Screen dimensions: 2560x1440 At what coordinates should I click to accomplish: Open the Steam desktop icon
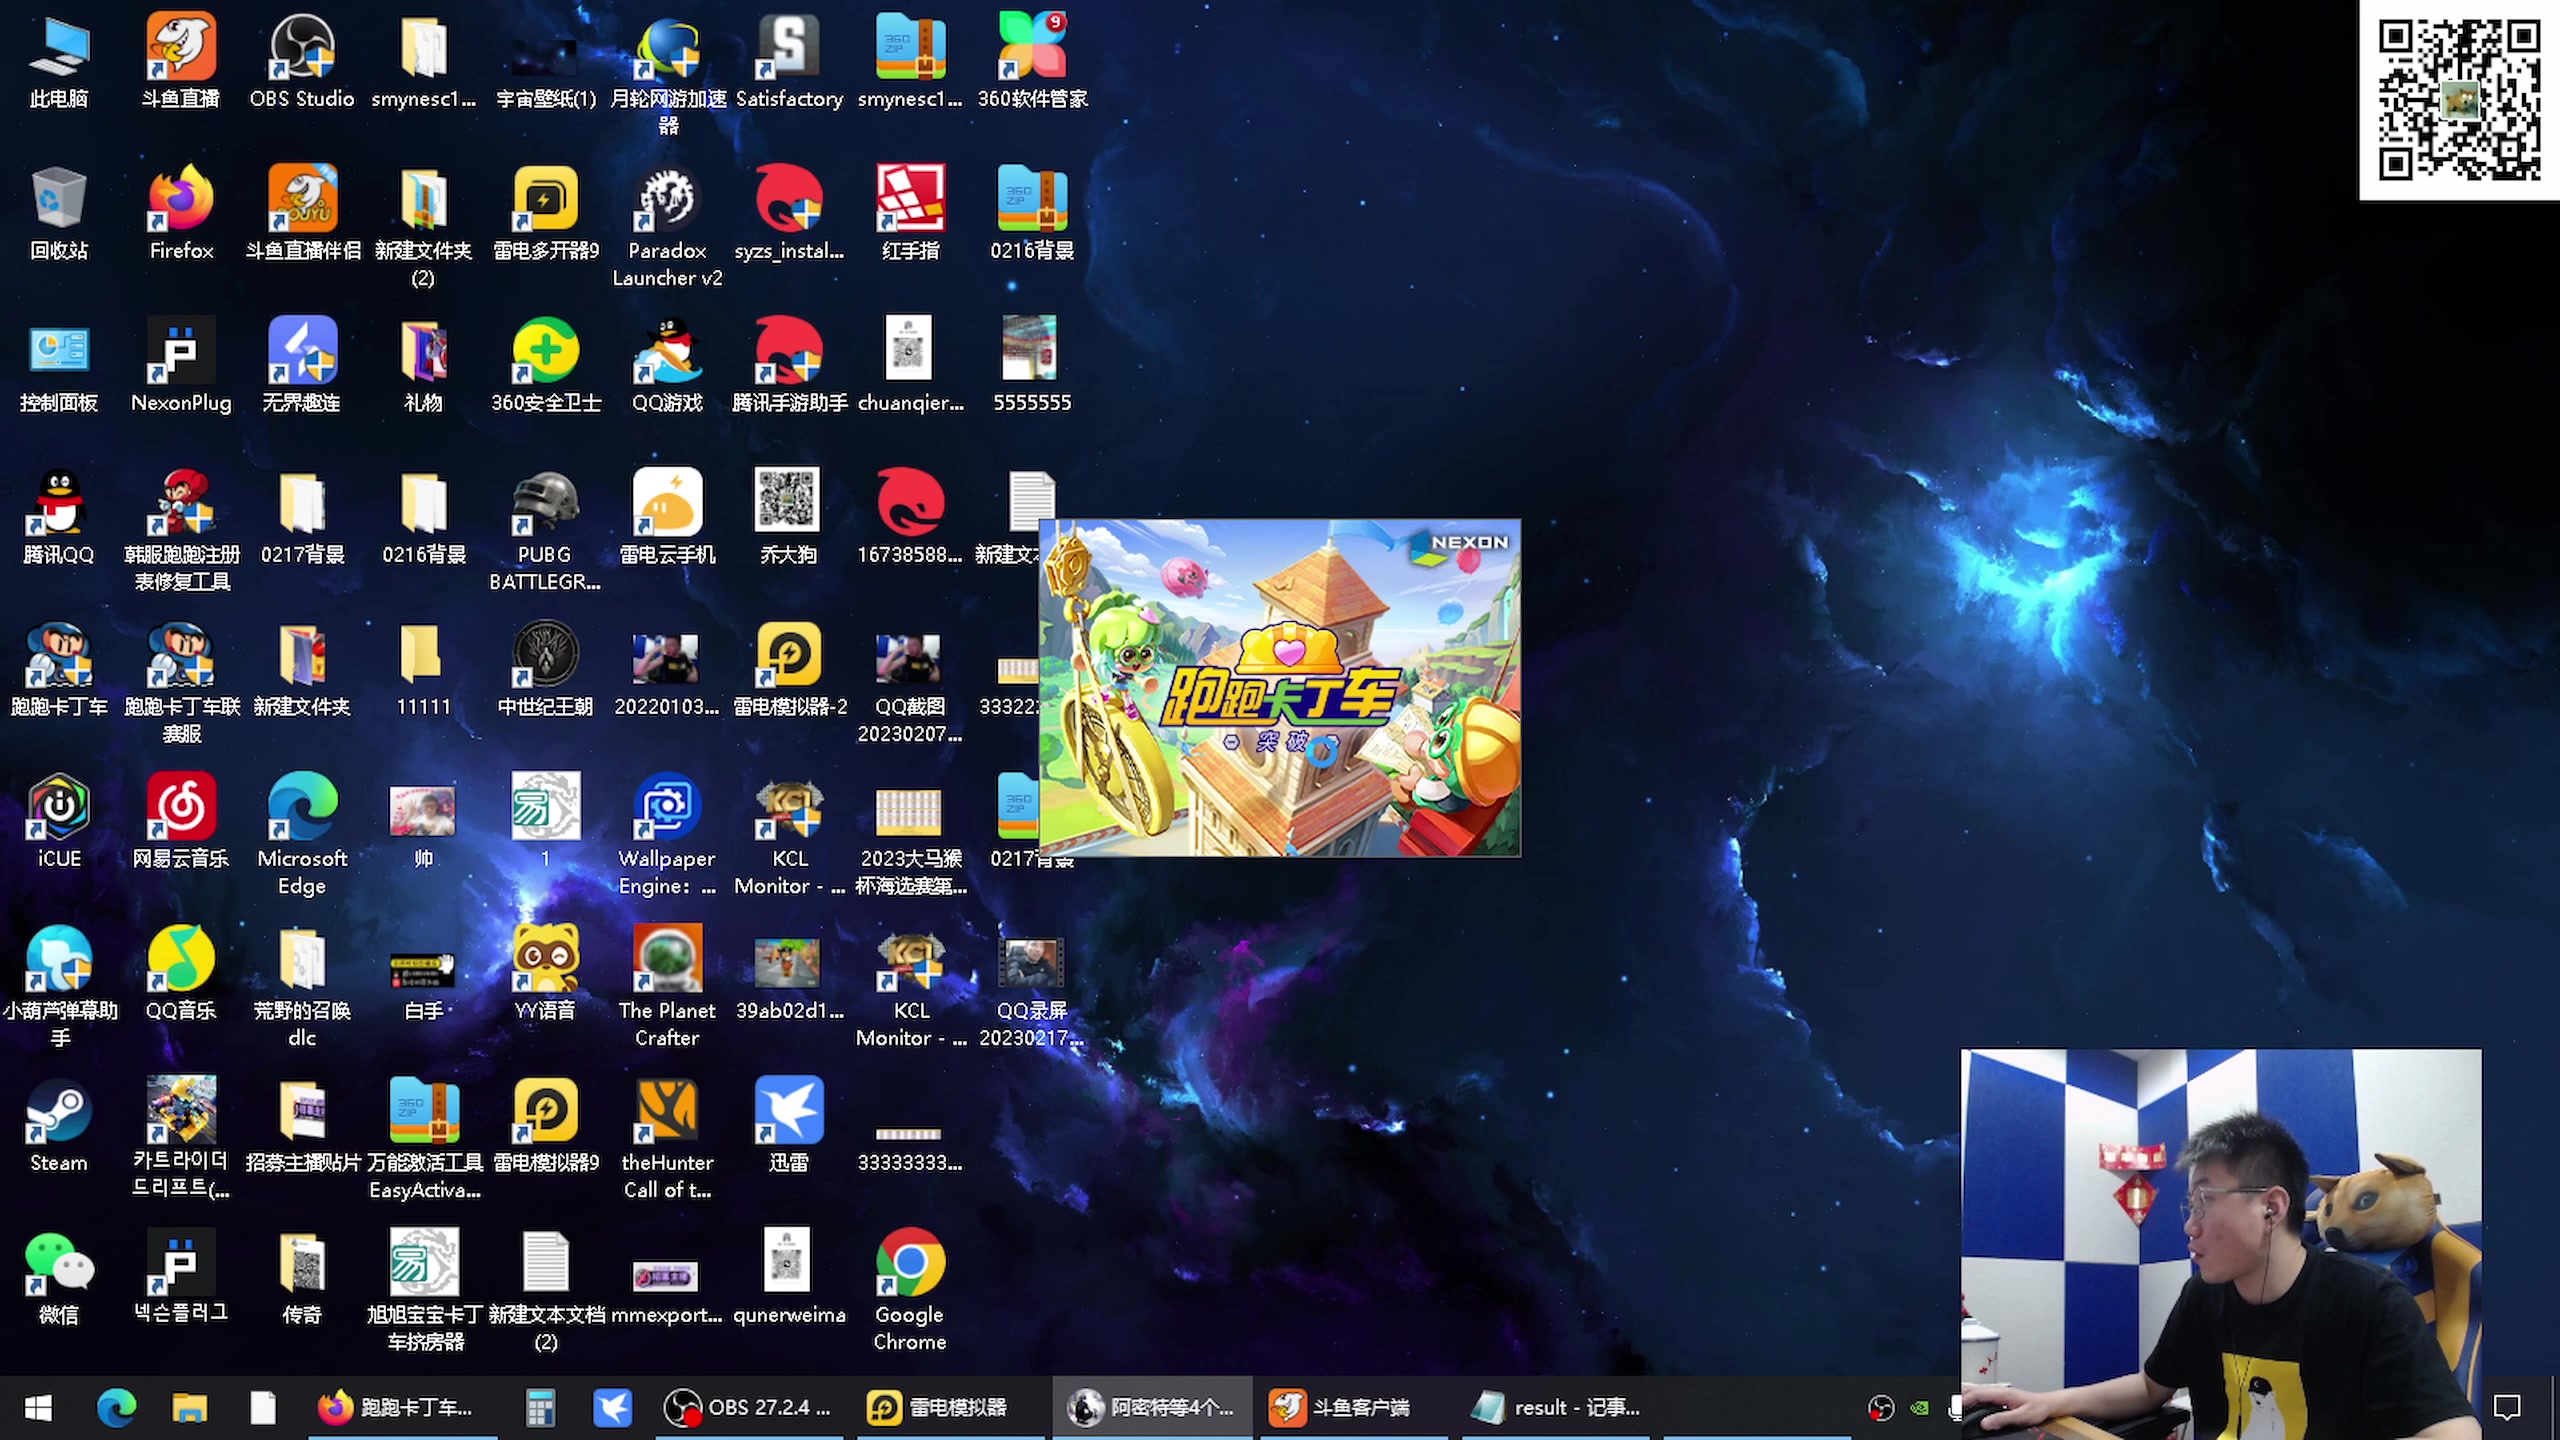[x=59, y=1111]
